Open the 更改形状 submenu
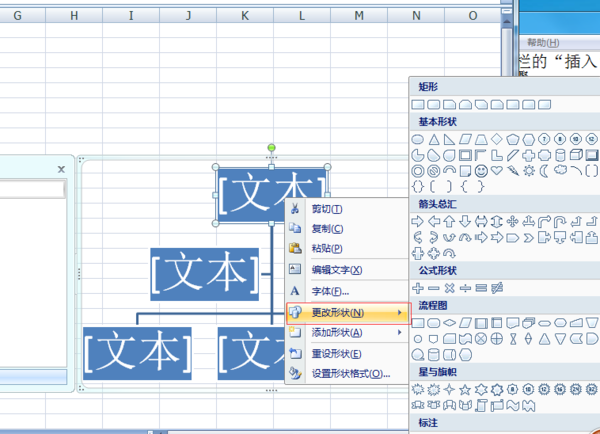This screenshot has height=434, width=600. coord(348,313)
